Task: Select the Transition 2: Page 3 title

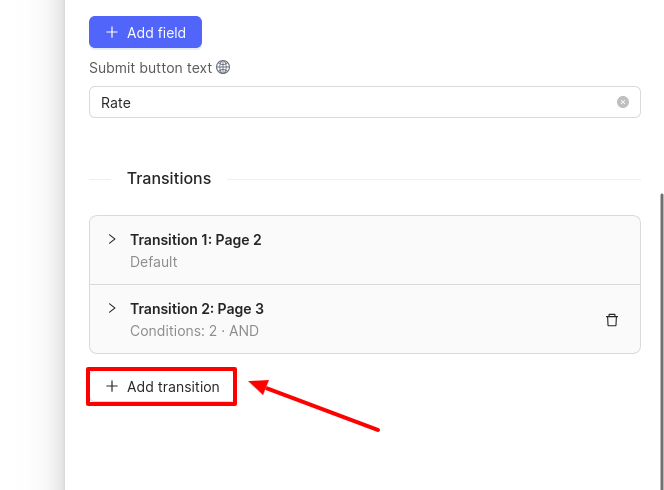Action: pos(197,309)
